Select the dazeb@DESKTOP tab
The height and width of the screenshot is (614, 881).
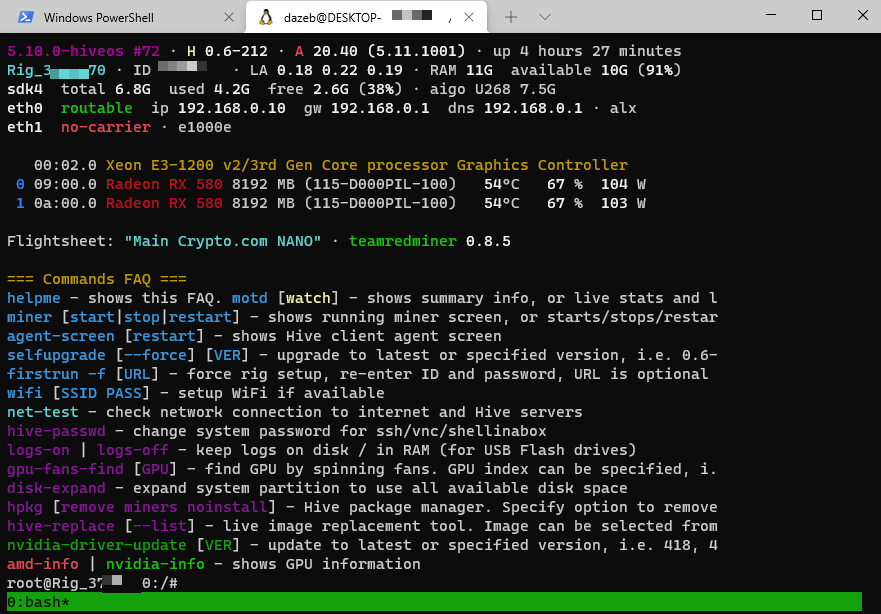click(x=366, y=17)
